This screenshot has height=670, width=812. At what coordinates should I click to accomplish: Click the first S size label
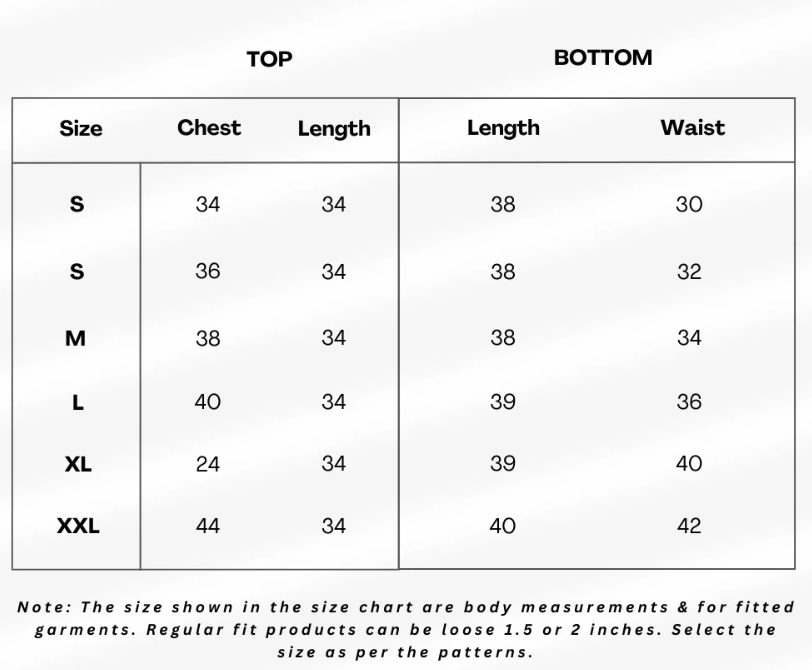[x=77, y=204]
